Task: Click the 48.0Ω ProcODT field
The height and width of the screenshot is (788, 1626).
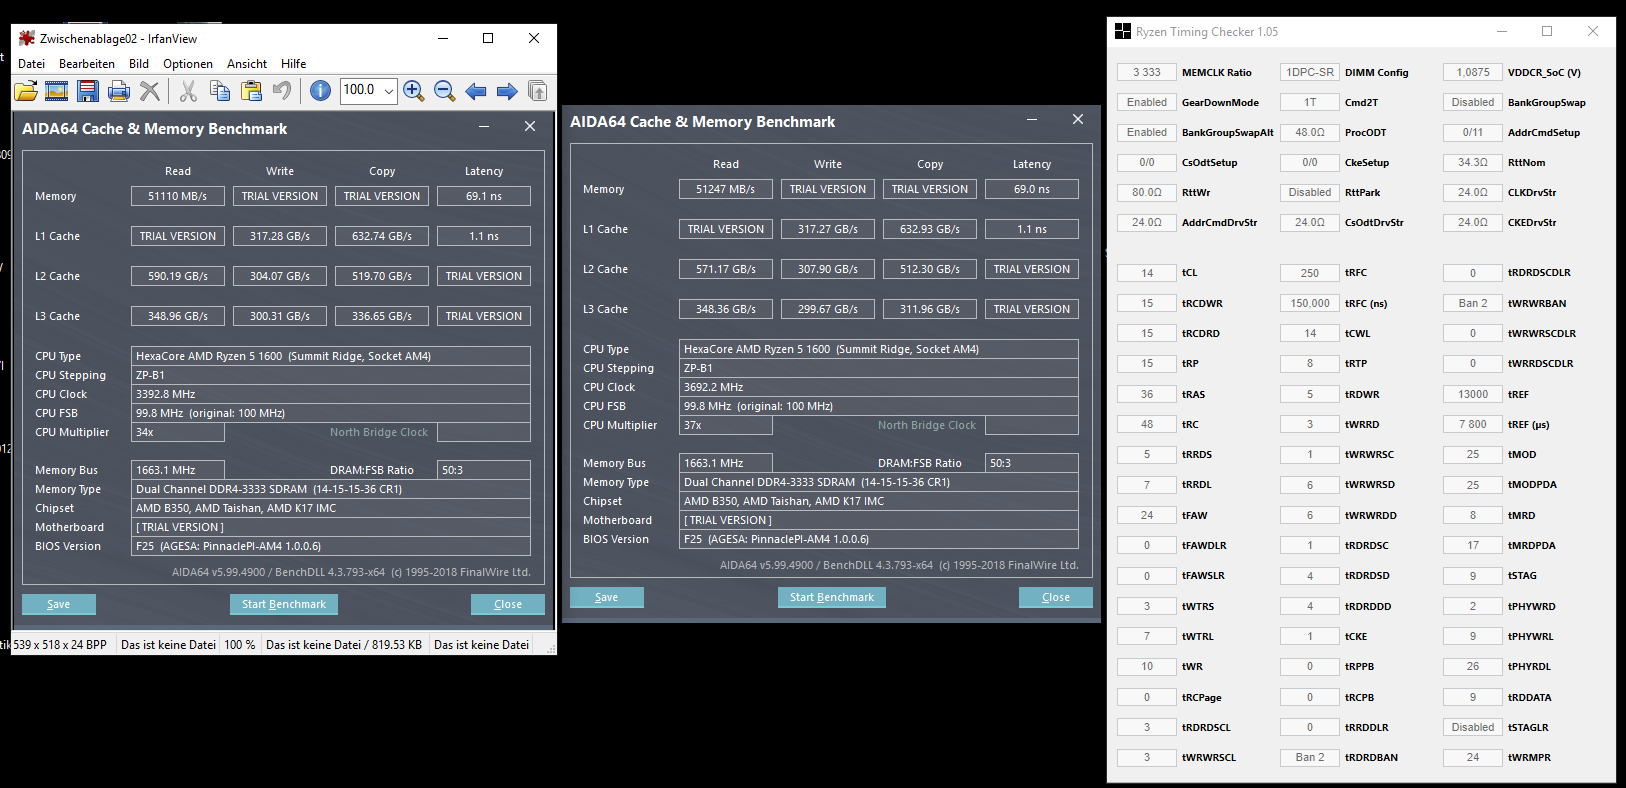Action: pyautogui.click(x=1310, y=132)
